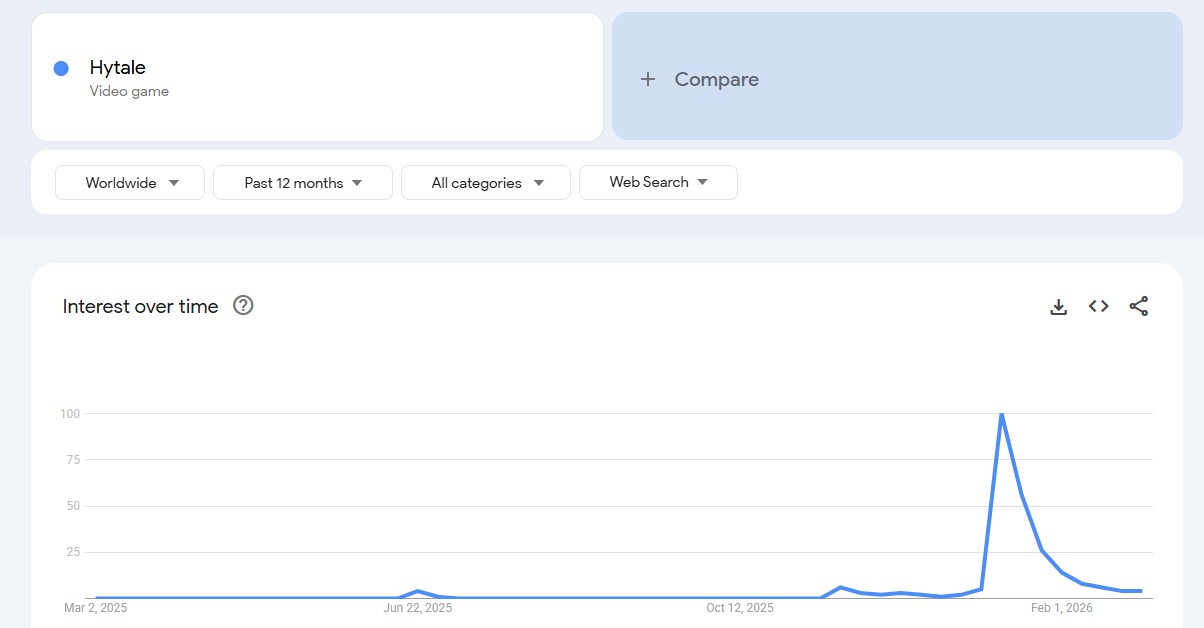Click the 50 y-axis label
Screen dimensions: 1204x628
click(73, 506)
